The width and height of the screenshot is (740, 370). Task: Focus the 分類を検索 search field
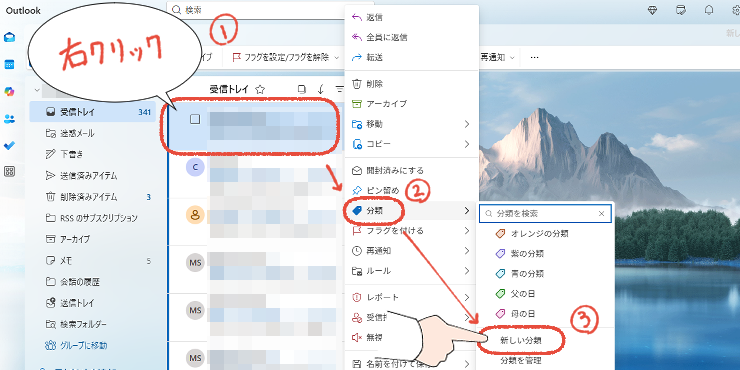pyautogui.click(x=545, y=213)
